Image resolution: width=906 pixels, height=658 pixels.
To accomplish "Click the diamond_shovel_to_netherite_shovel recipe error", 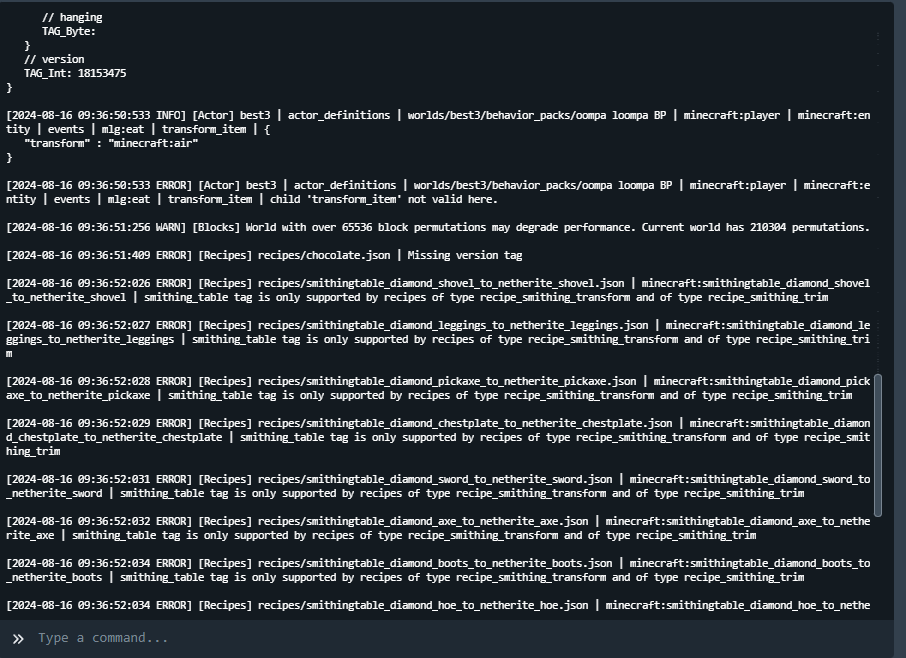I will tap(438, 290).
